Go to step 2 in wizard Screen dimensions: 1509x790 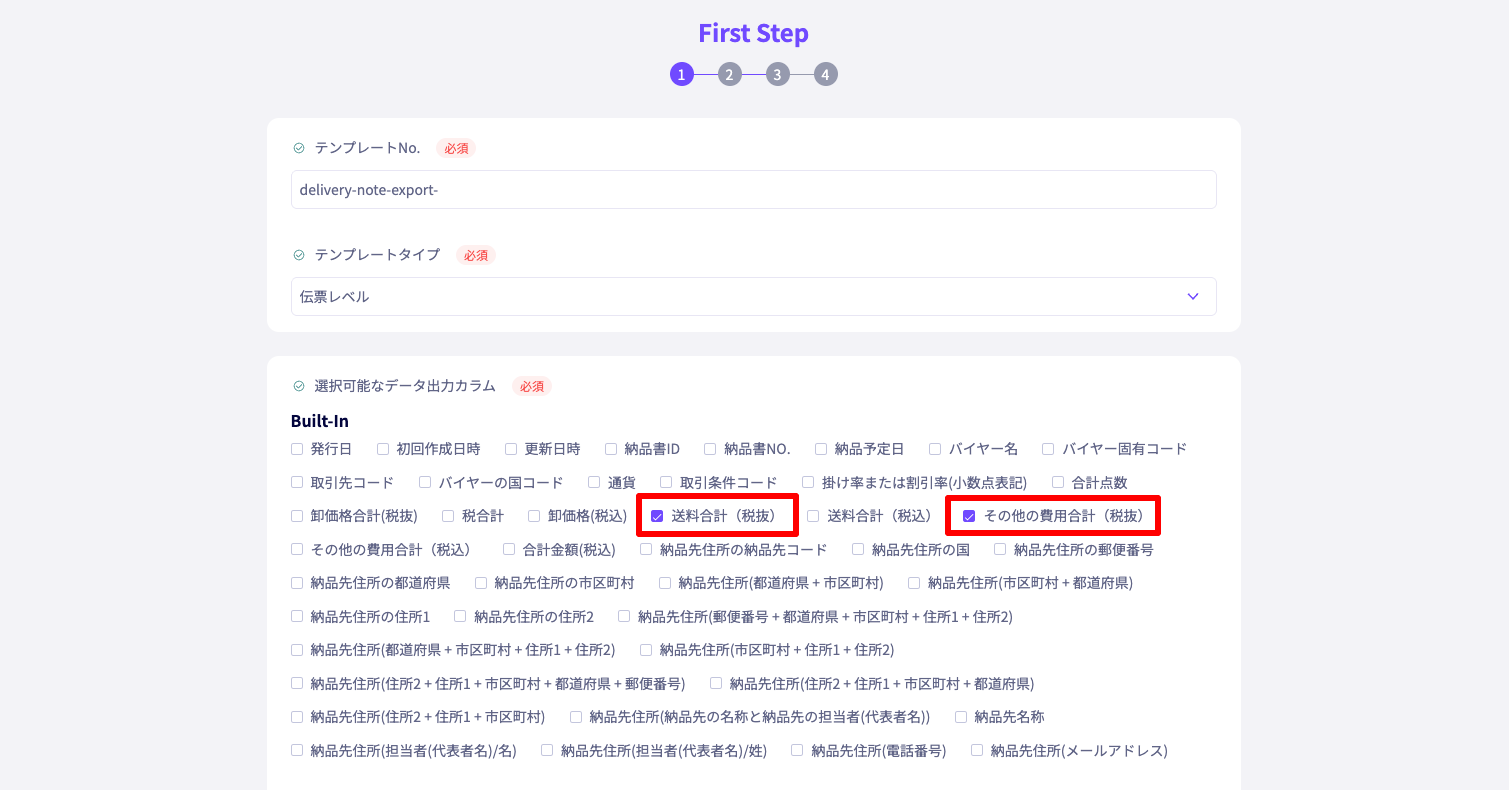[729, 75]
